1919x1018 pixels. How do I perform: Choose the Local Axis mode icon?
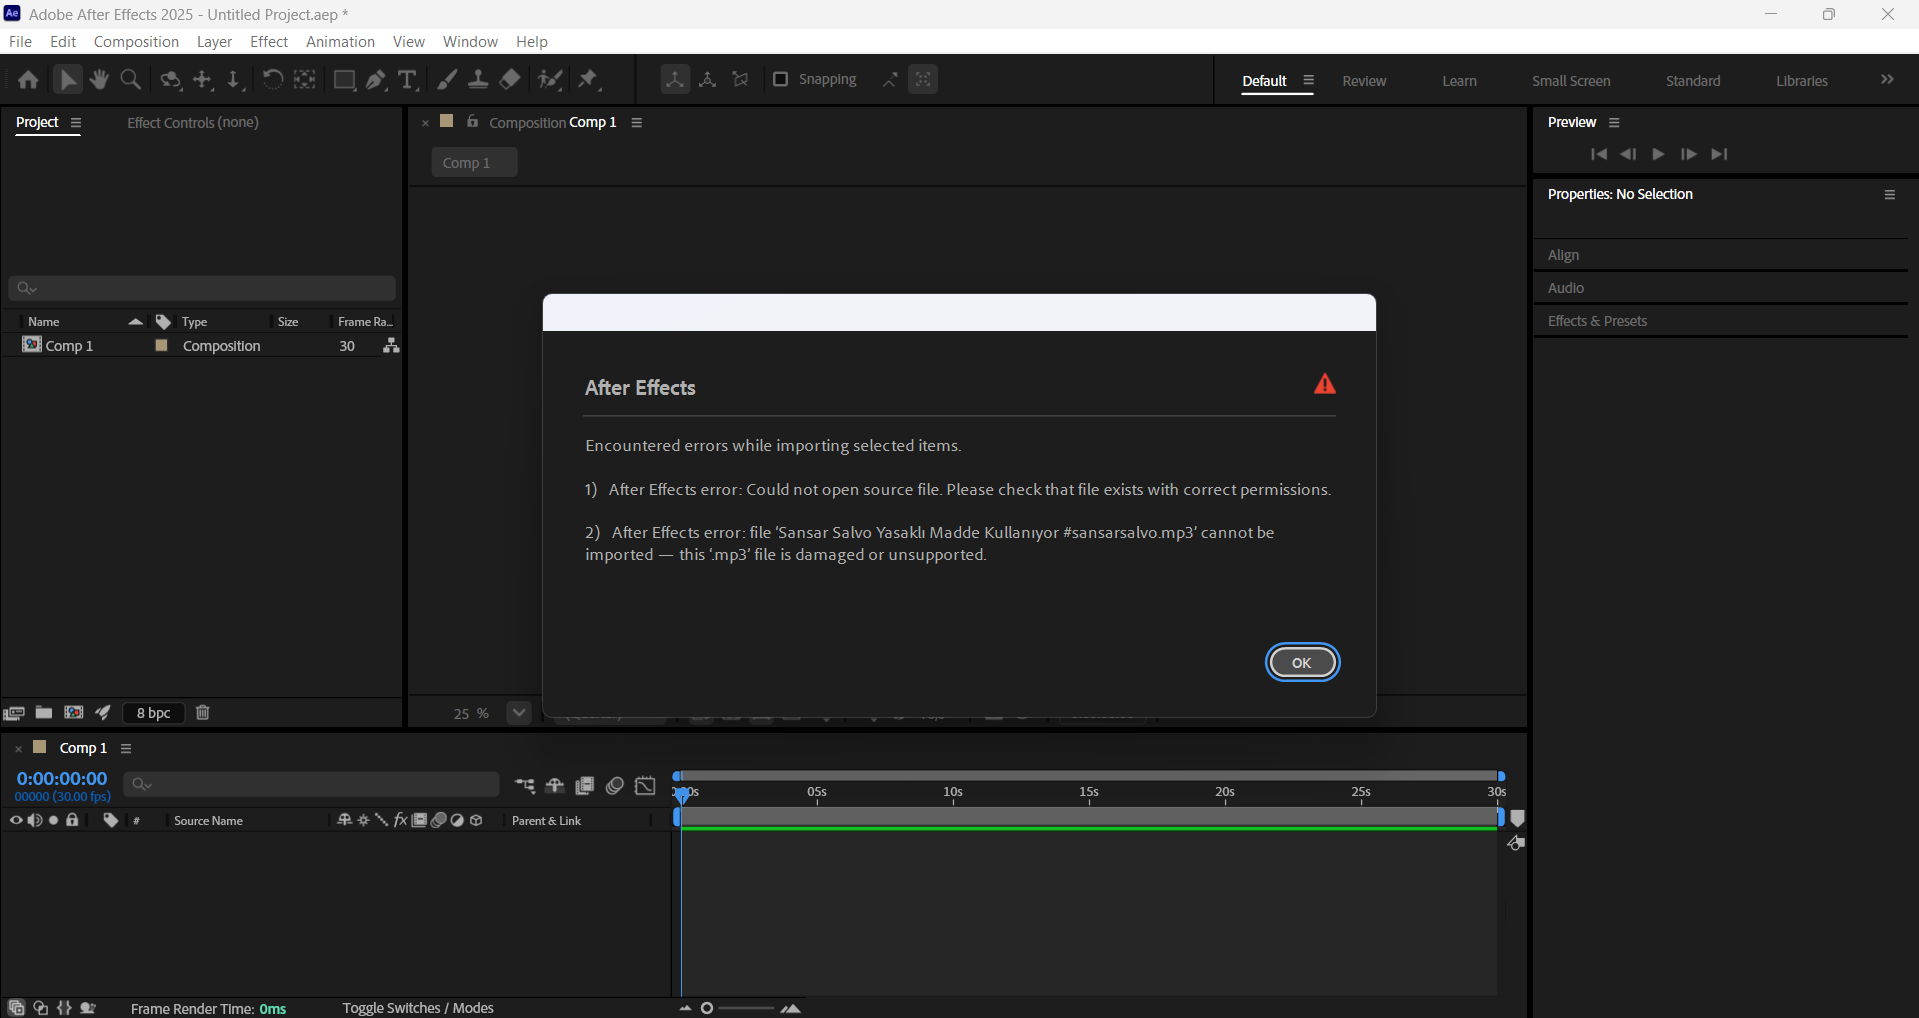675,80
